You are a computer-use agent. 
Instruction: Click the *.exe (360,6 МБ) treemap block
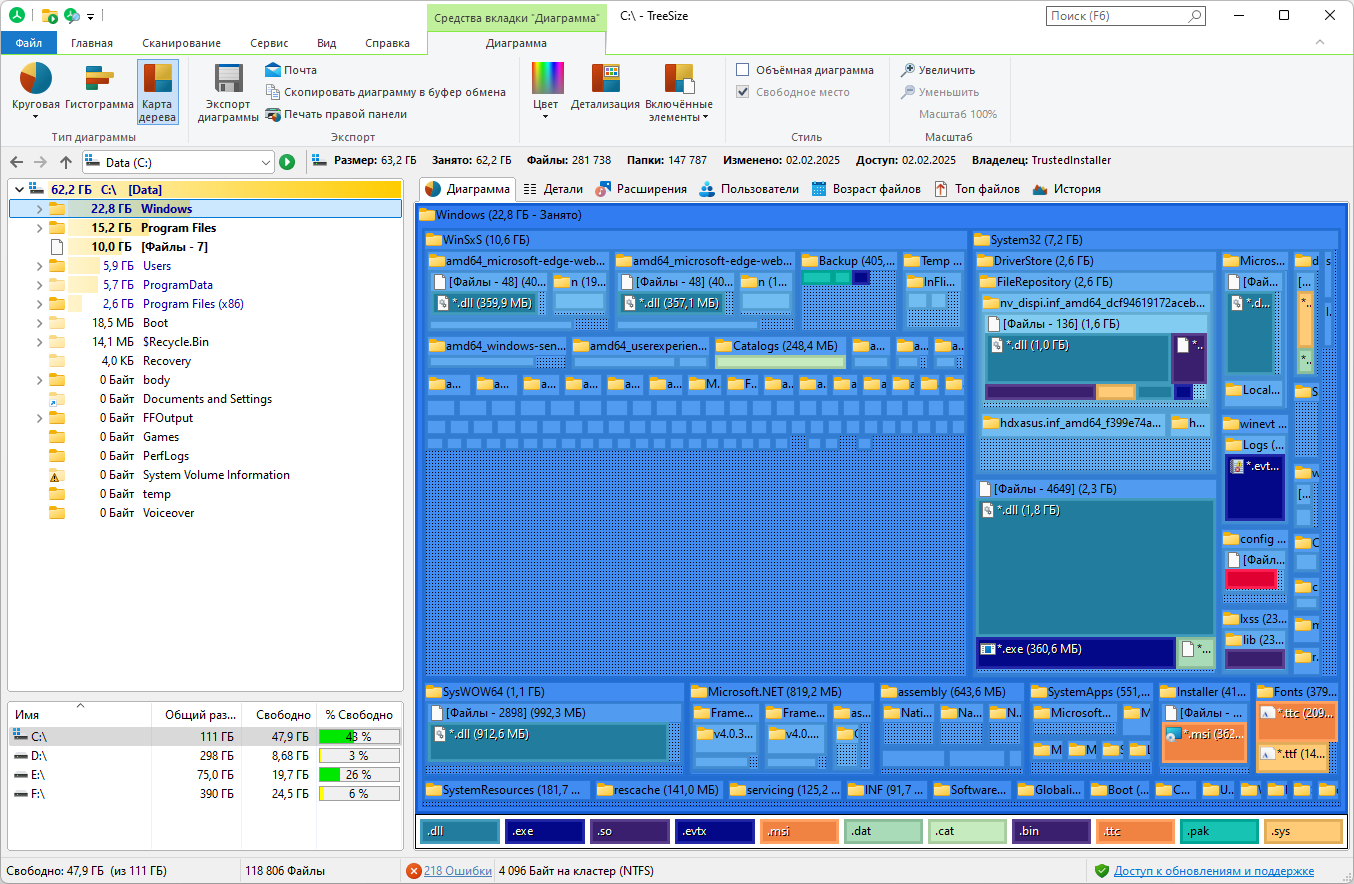click(x=1075, y=652)
